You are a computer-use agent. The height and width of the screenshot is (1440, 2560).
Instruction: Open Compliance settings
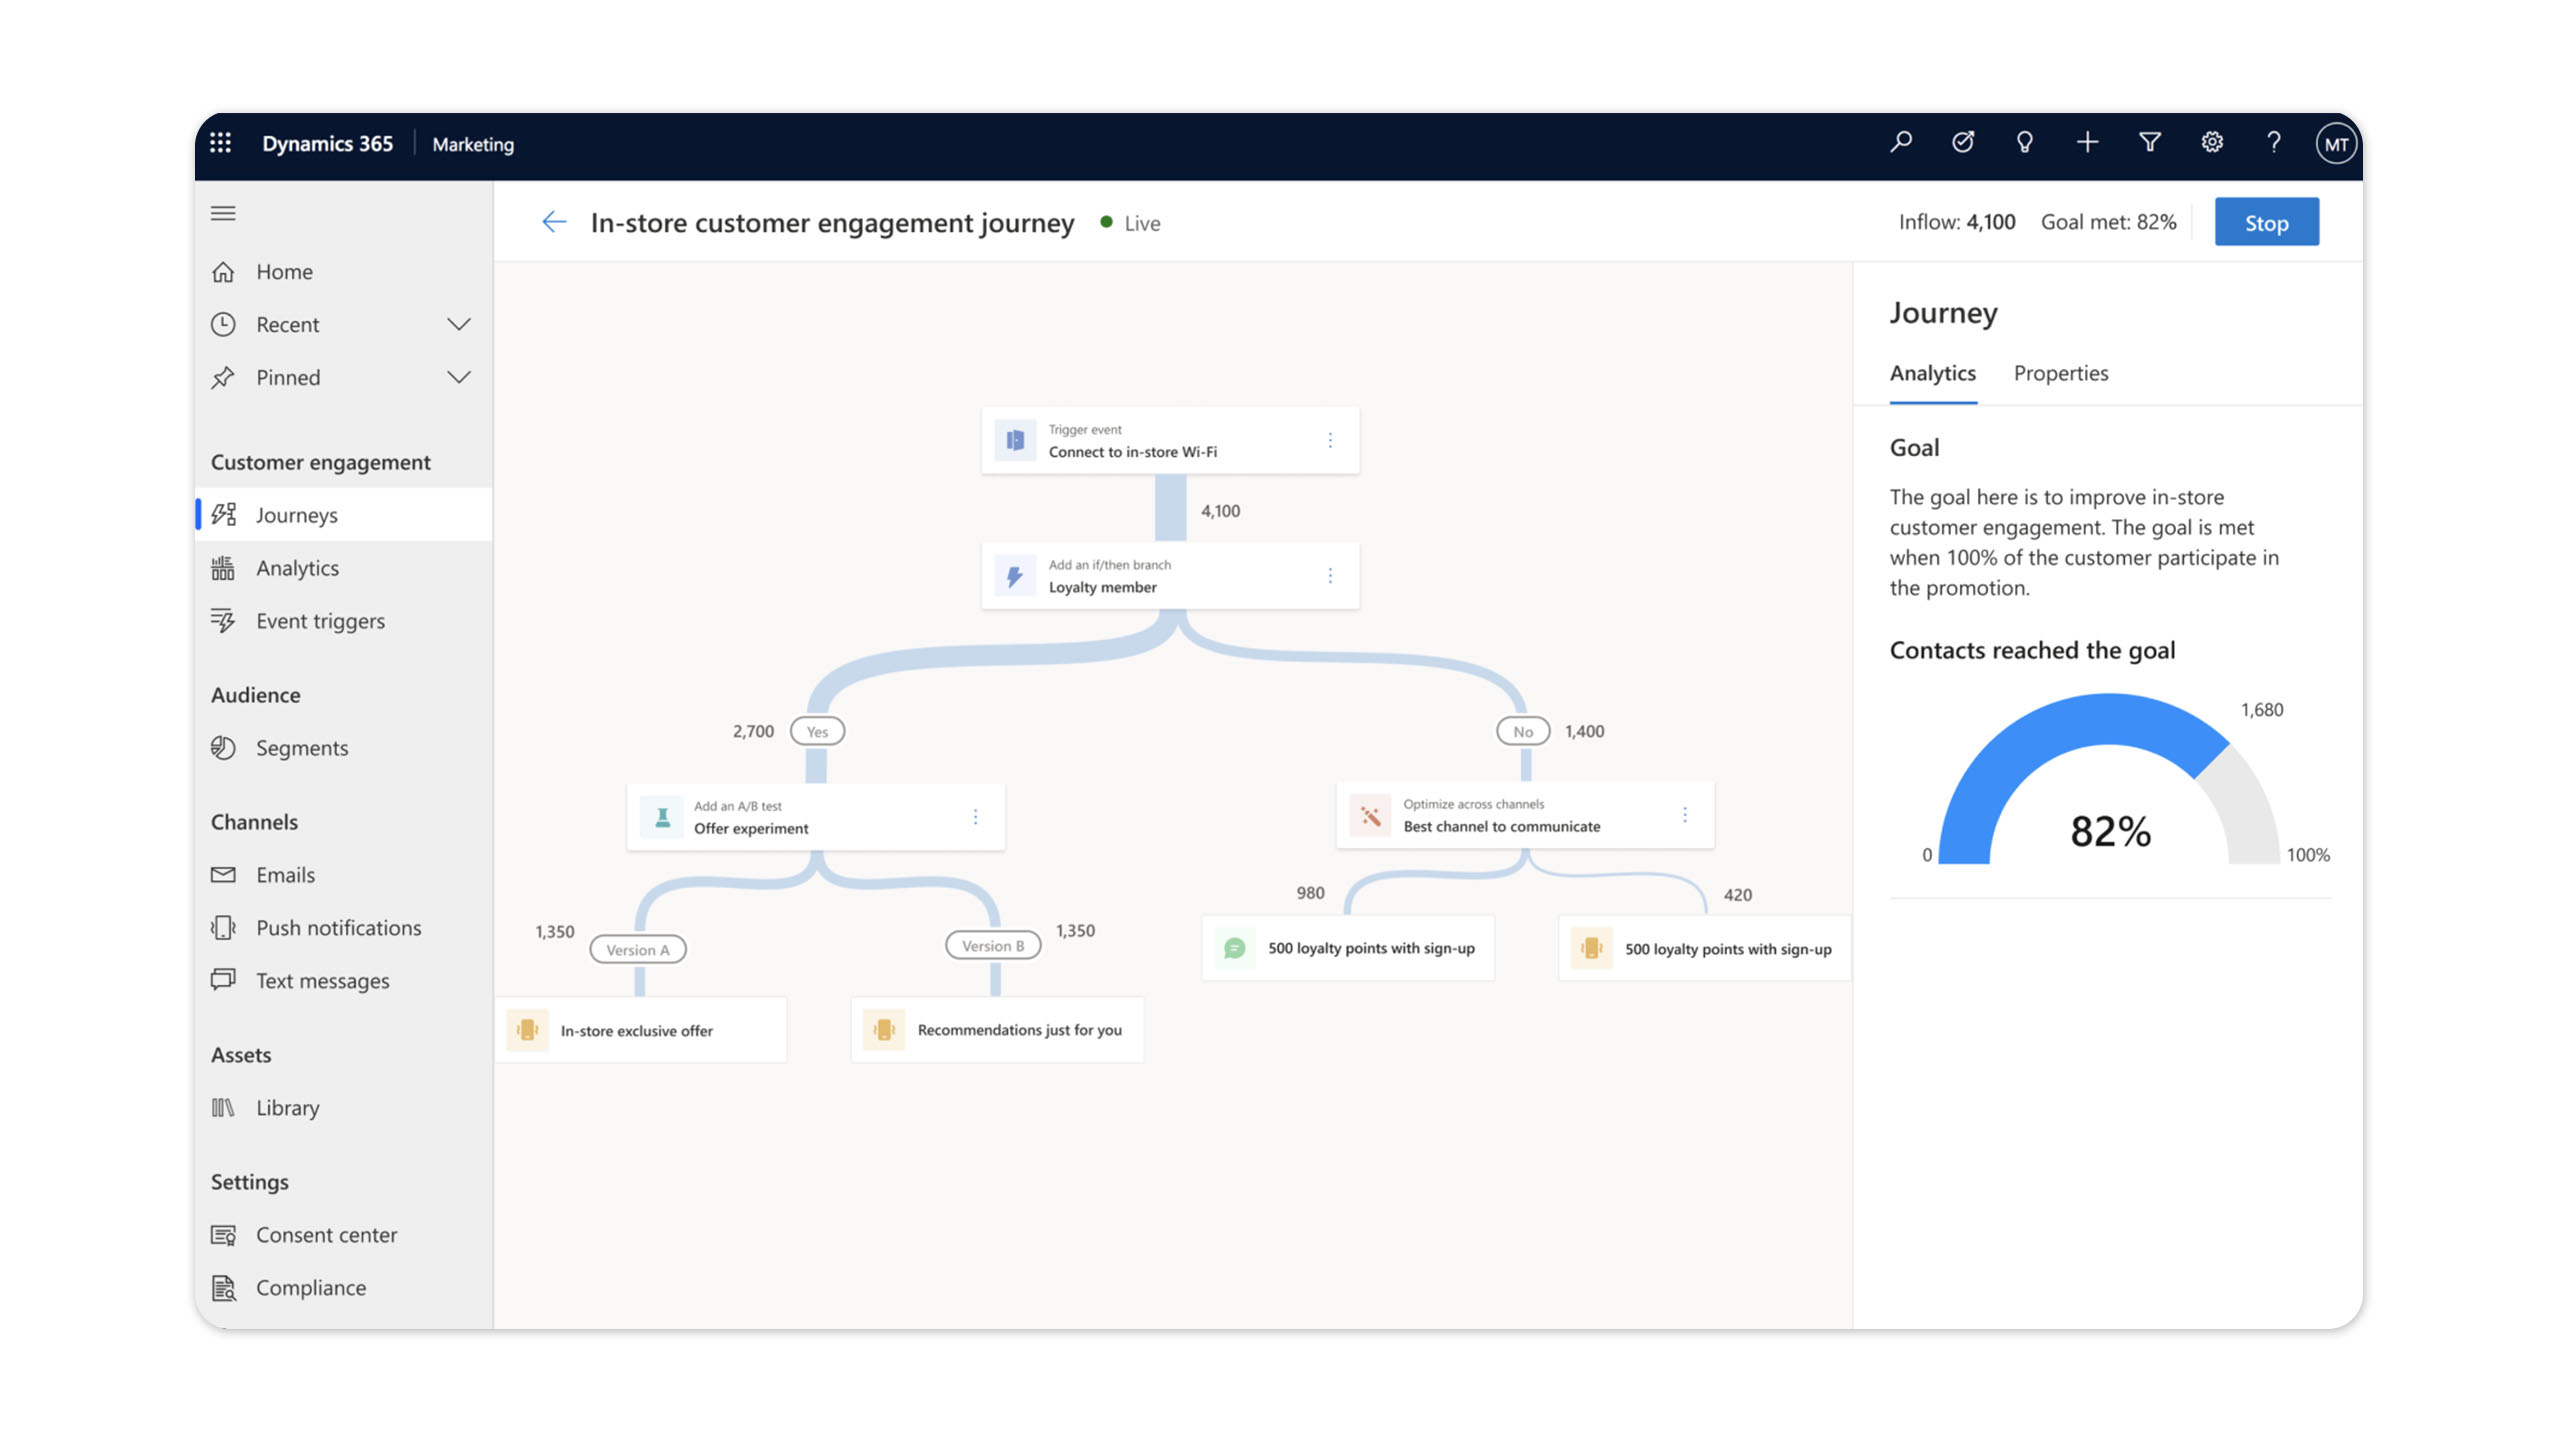[310, 1287]
